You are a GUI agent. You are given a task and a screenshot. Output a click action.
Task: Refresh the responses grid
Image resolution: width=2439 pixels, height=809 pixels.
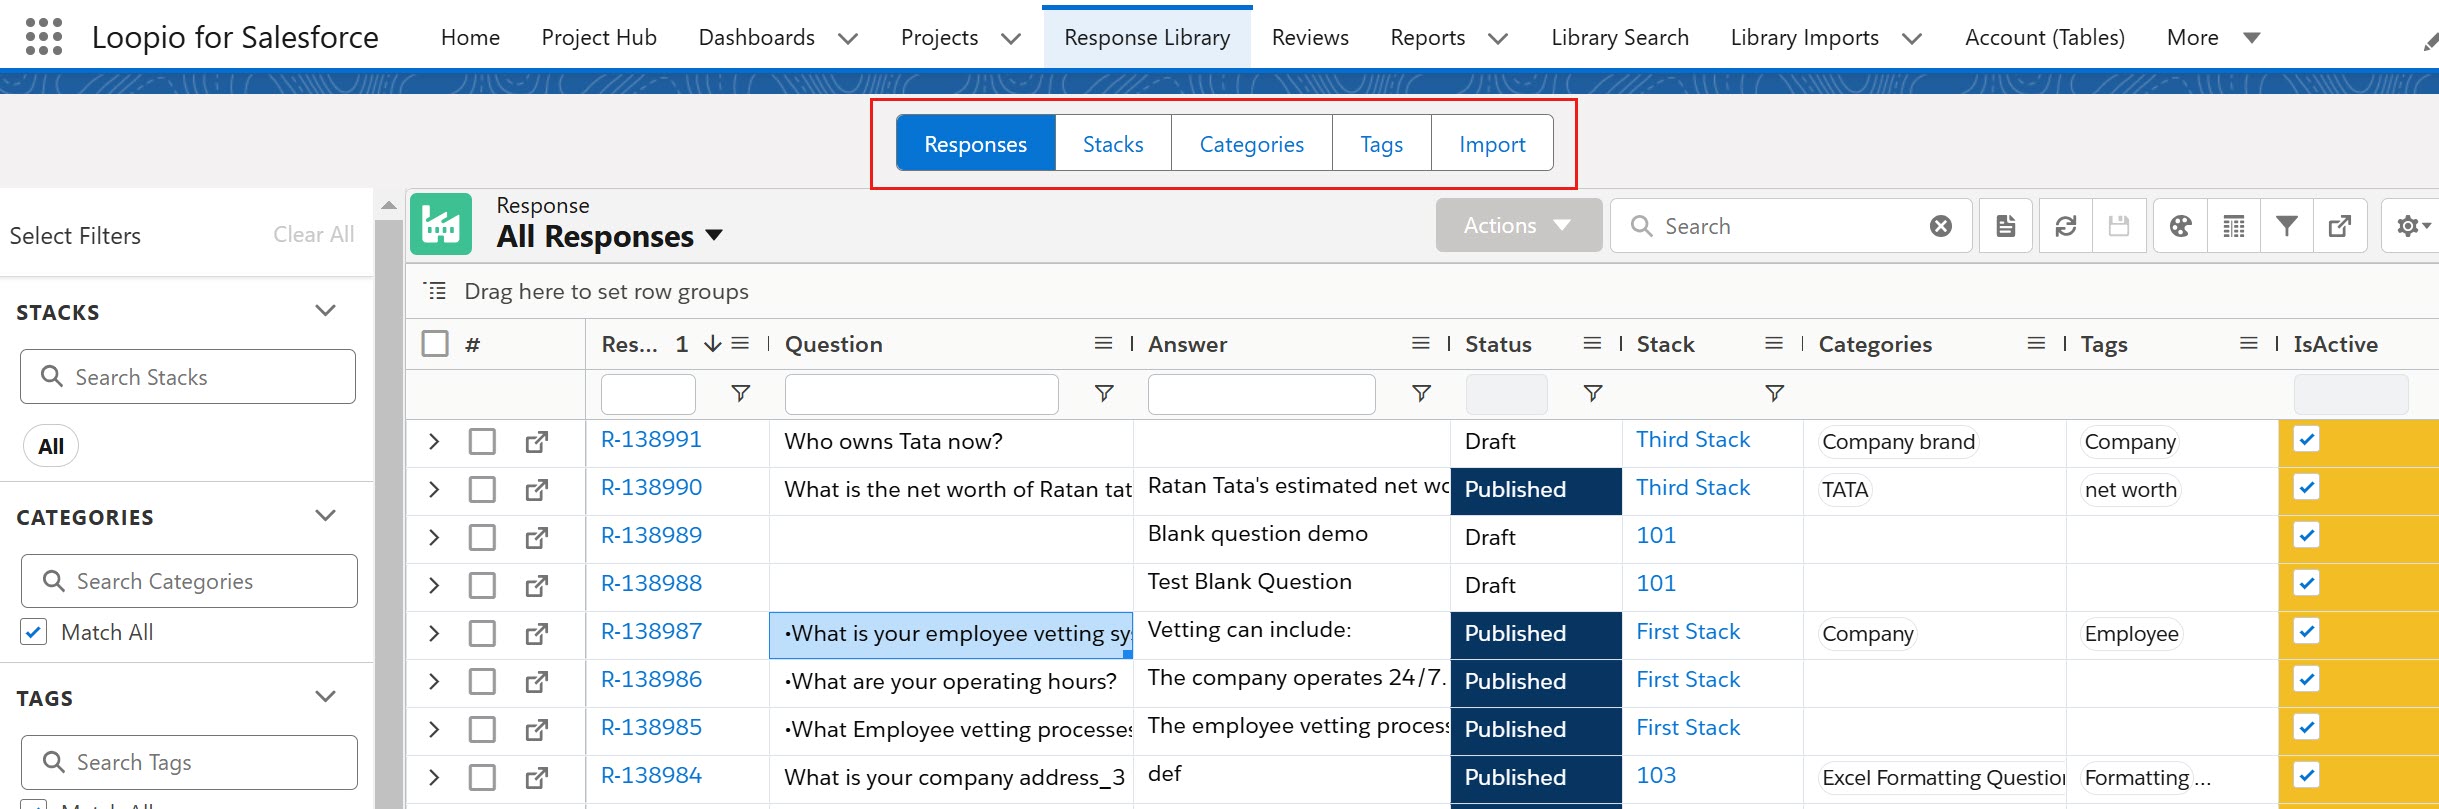[2065, 226]
